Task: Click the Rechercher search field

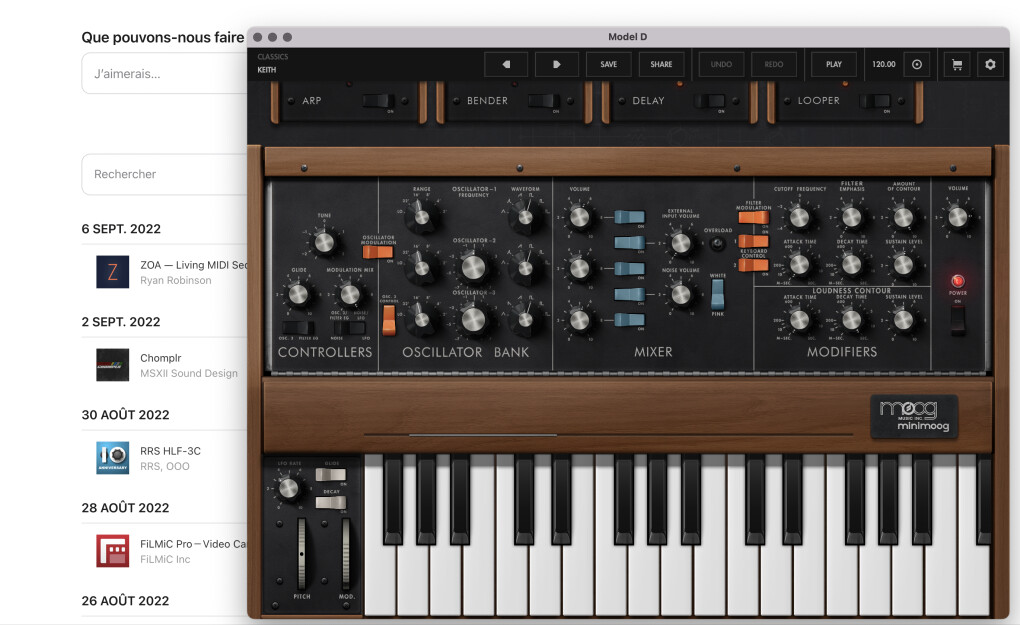Action: 164,174
